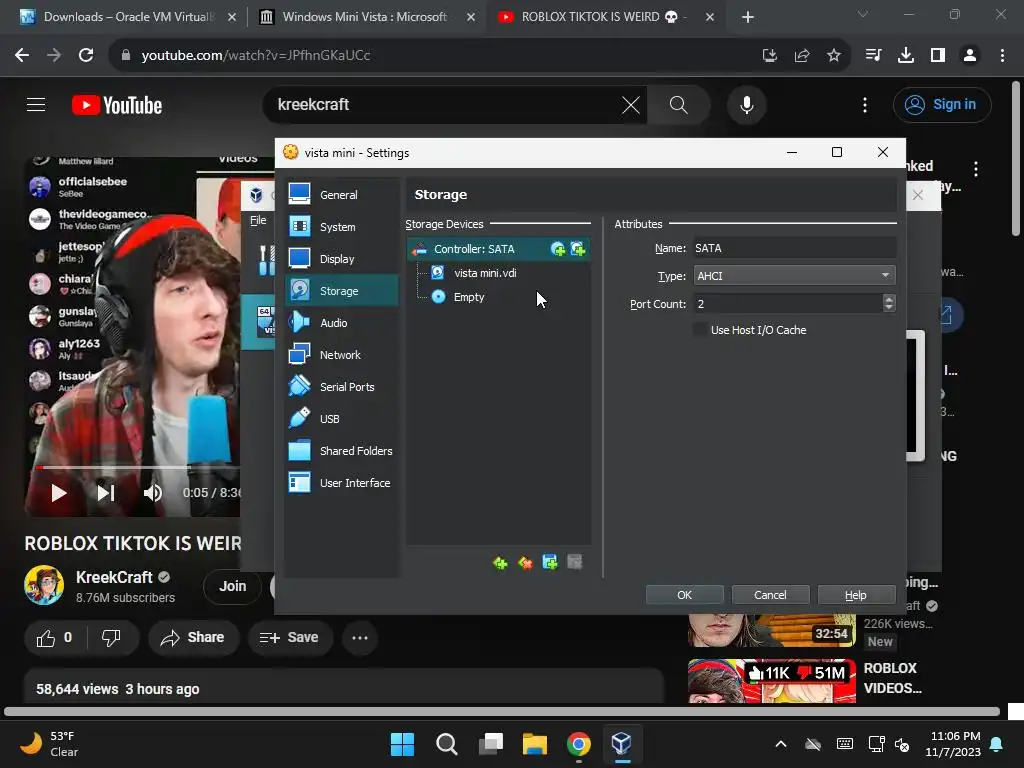
Task: Open Shared Folders settings category
Action: pos(342,451)
